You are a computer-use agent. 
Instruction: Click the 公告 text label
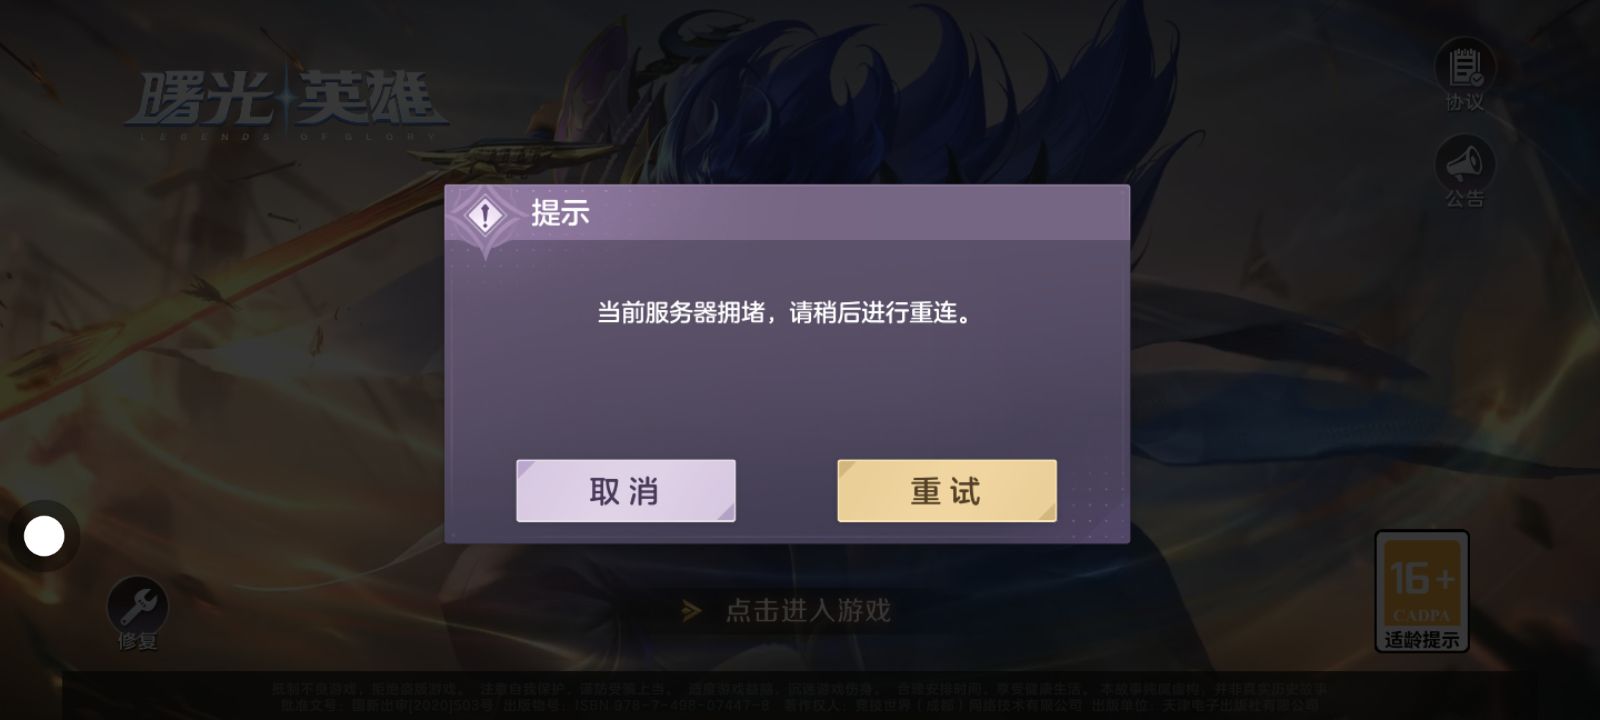tap(1465, 198)
